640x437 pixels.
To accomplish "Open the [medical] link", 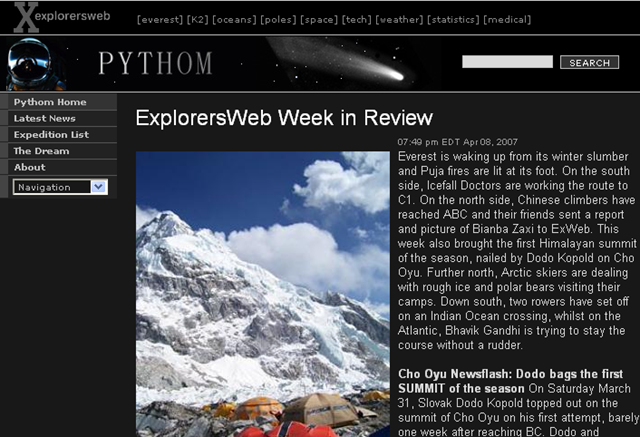I will [507, 20].
